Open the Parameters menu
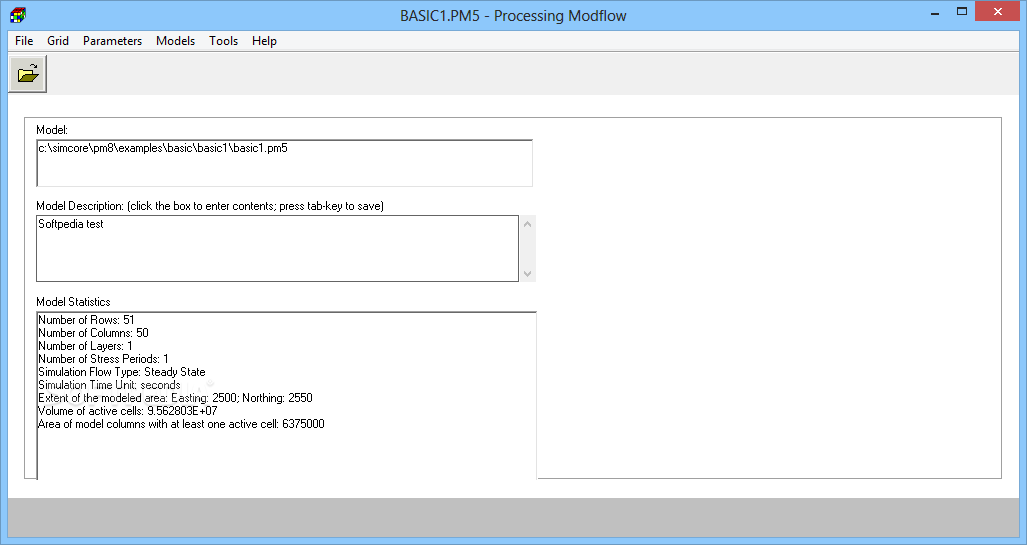1027x545 pixels. (113, 41)
